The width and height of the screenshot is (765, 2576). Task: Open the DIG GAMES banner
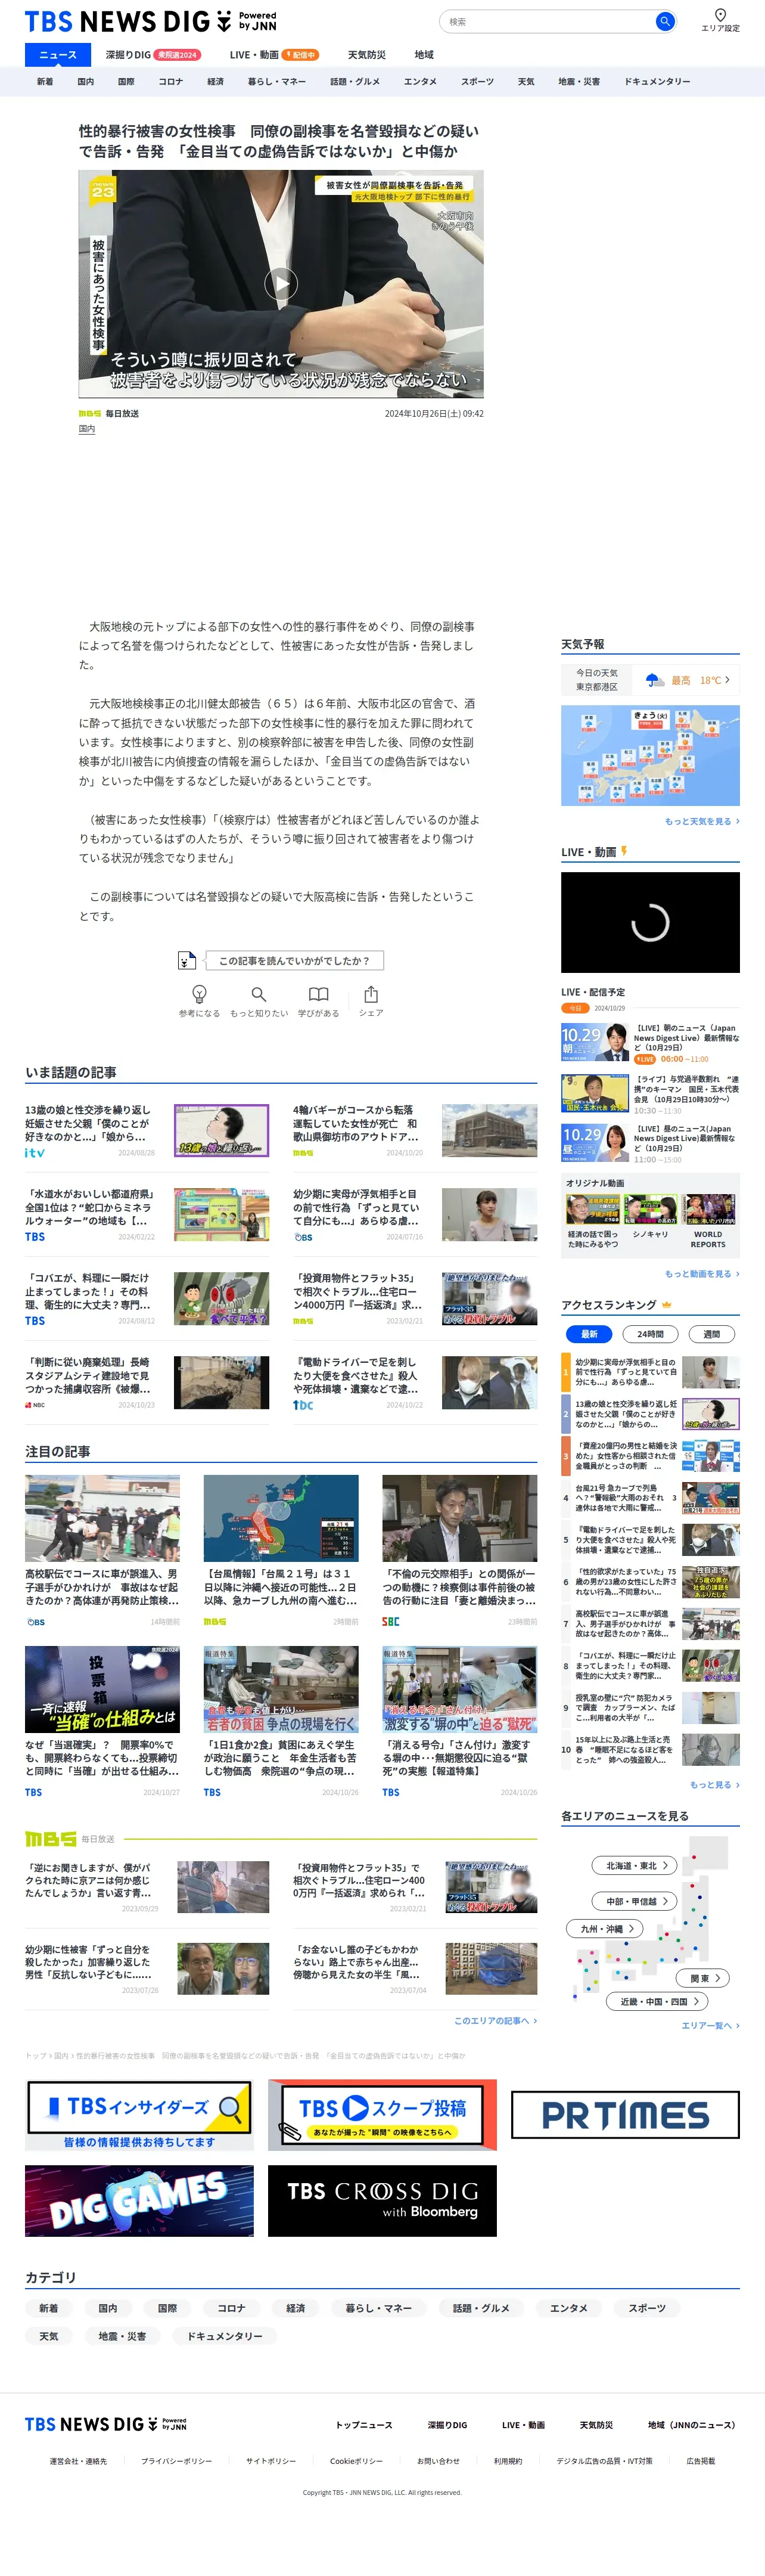[x=139, y=2201]
